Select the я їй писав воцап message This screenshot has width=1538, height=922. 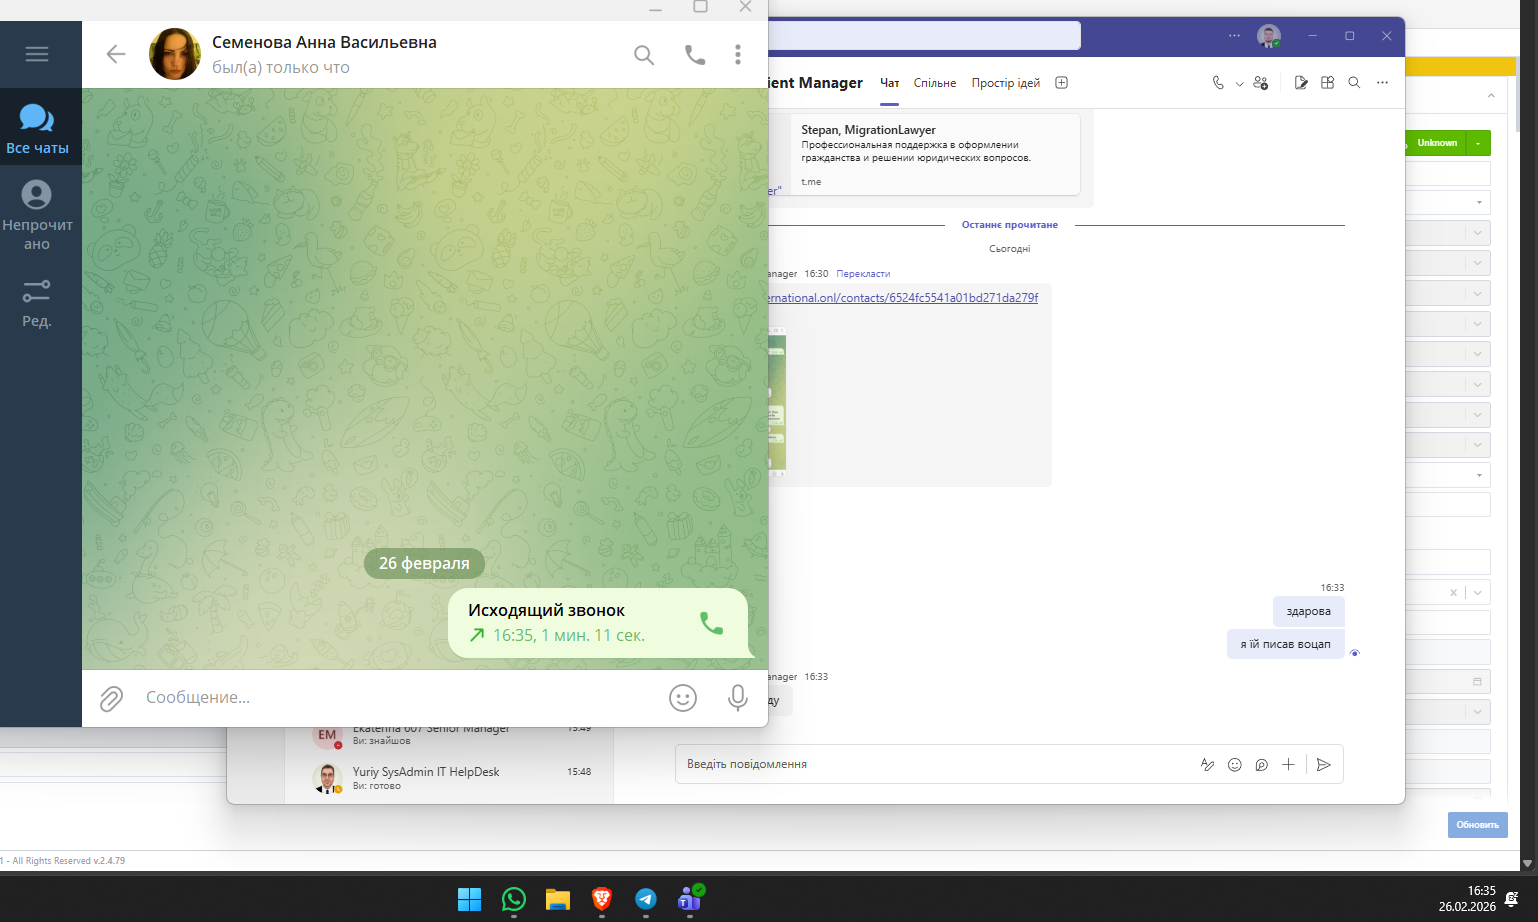[x=1286, y=644]
